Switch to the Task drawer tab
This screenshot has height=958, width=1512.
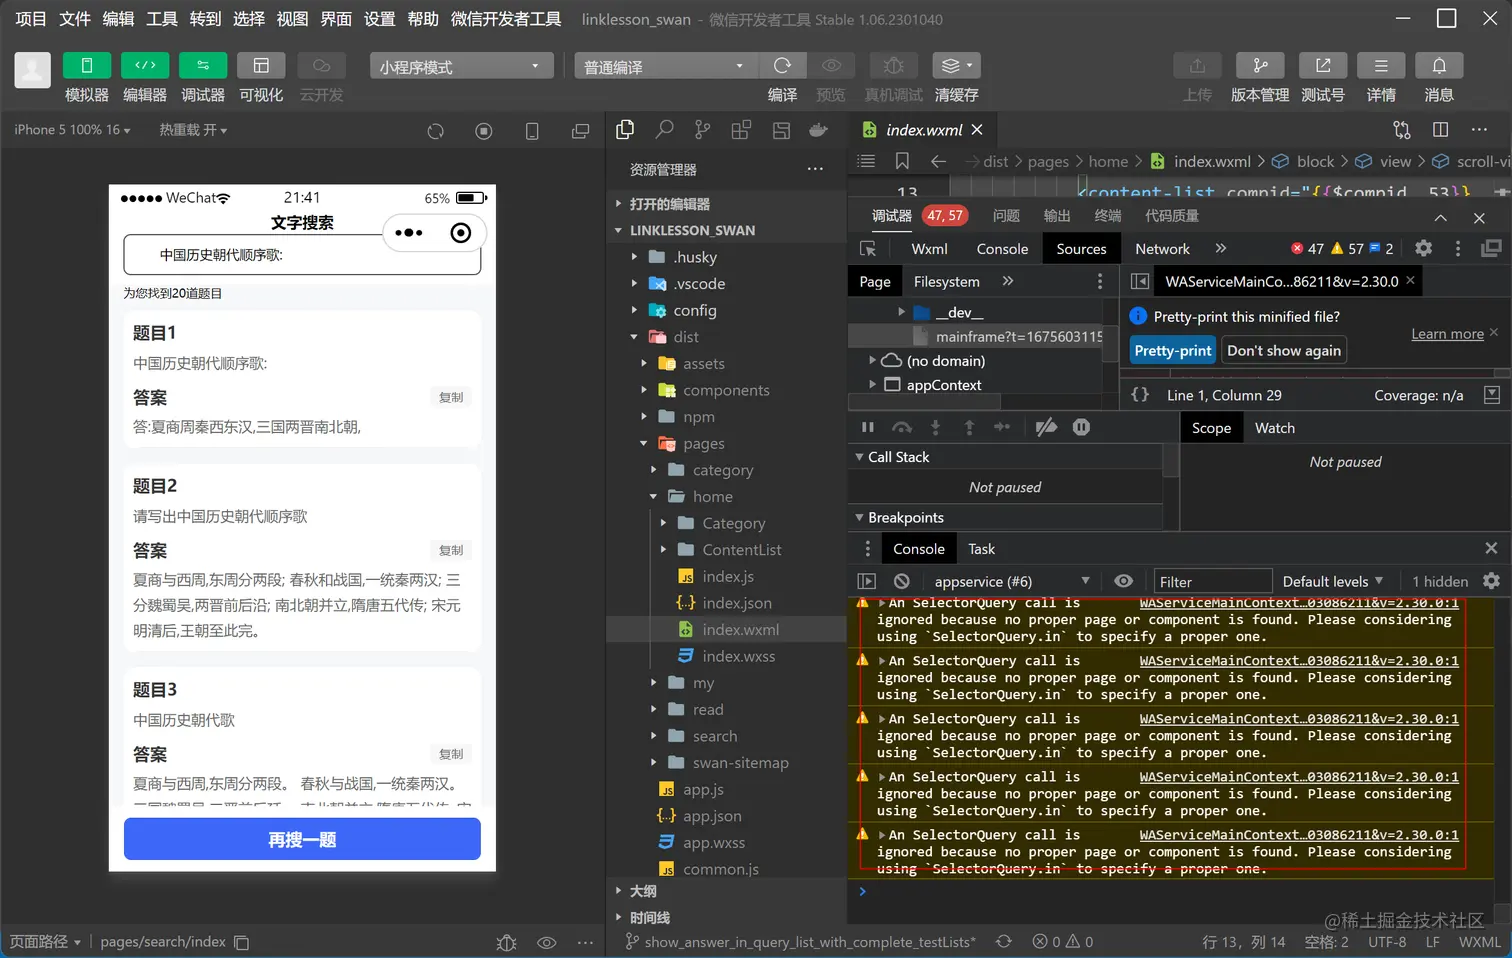[981, 549]
